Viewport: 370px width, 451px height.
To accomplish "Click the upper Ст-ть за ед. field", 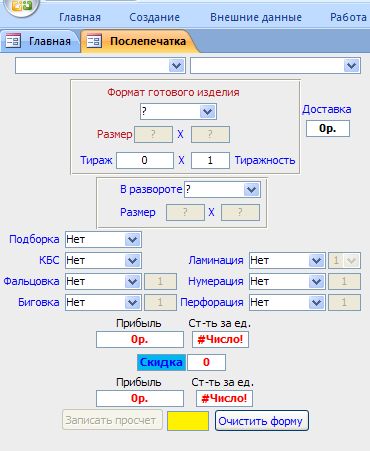I will [x=220, y=340].
